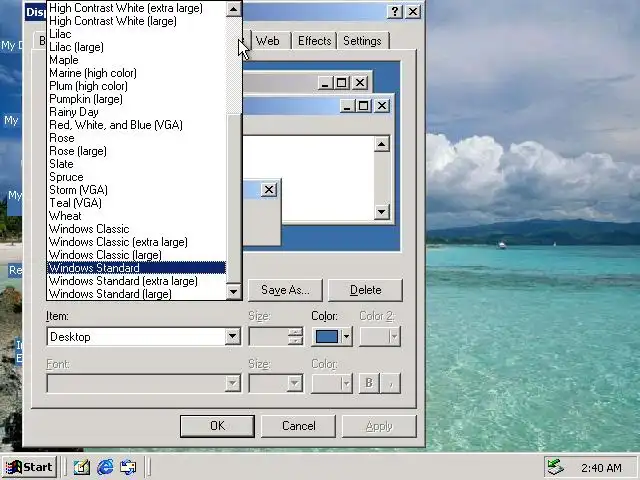
Task: Switch to the Web tab
Action: click(268, 41)
